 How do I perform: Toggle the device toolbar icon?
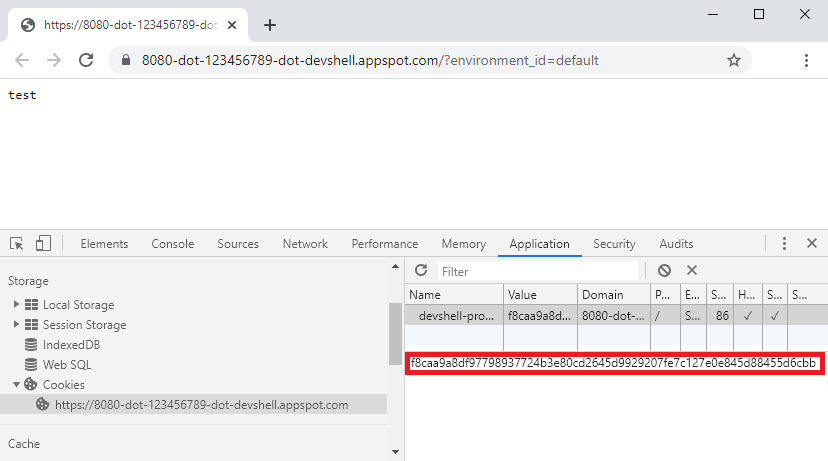[x=43, y=243]
